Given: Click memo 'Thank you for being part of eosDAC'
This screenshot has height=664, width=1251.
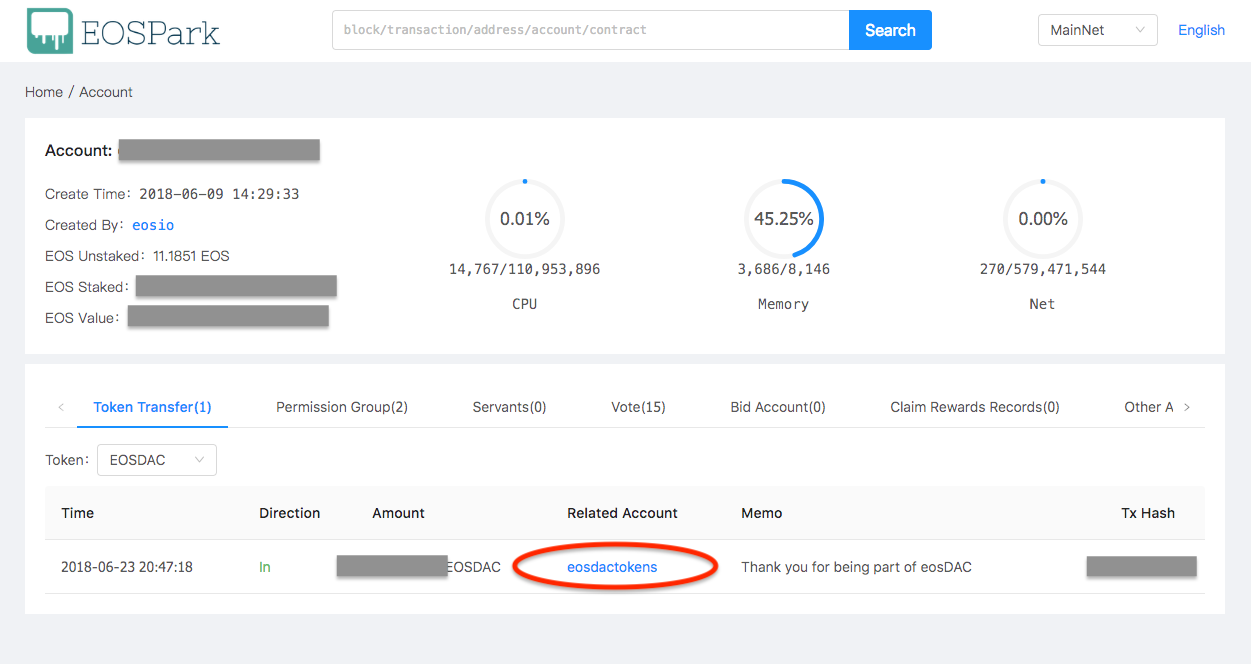Looking at the screenshot, I should pos(856,567).
